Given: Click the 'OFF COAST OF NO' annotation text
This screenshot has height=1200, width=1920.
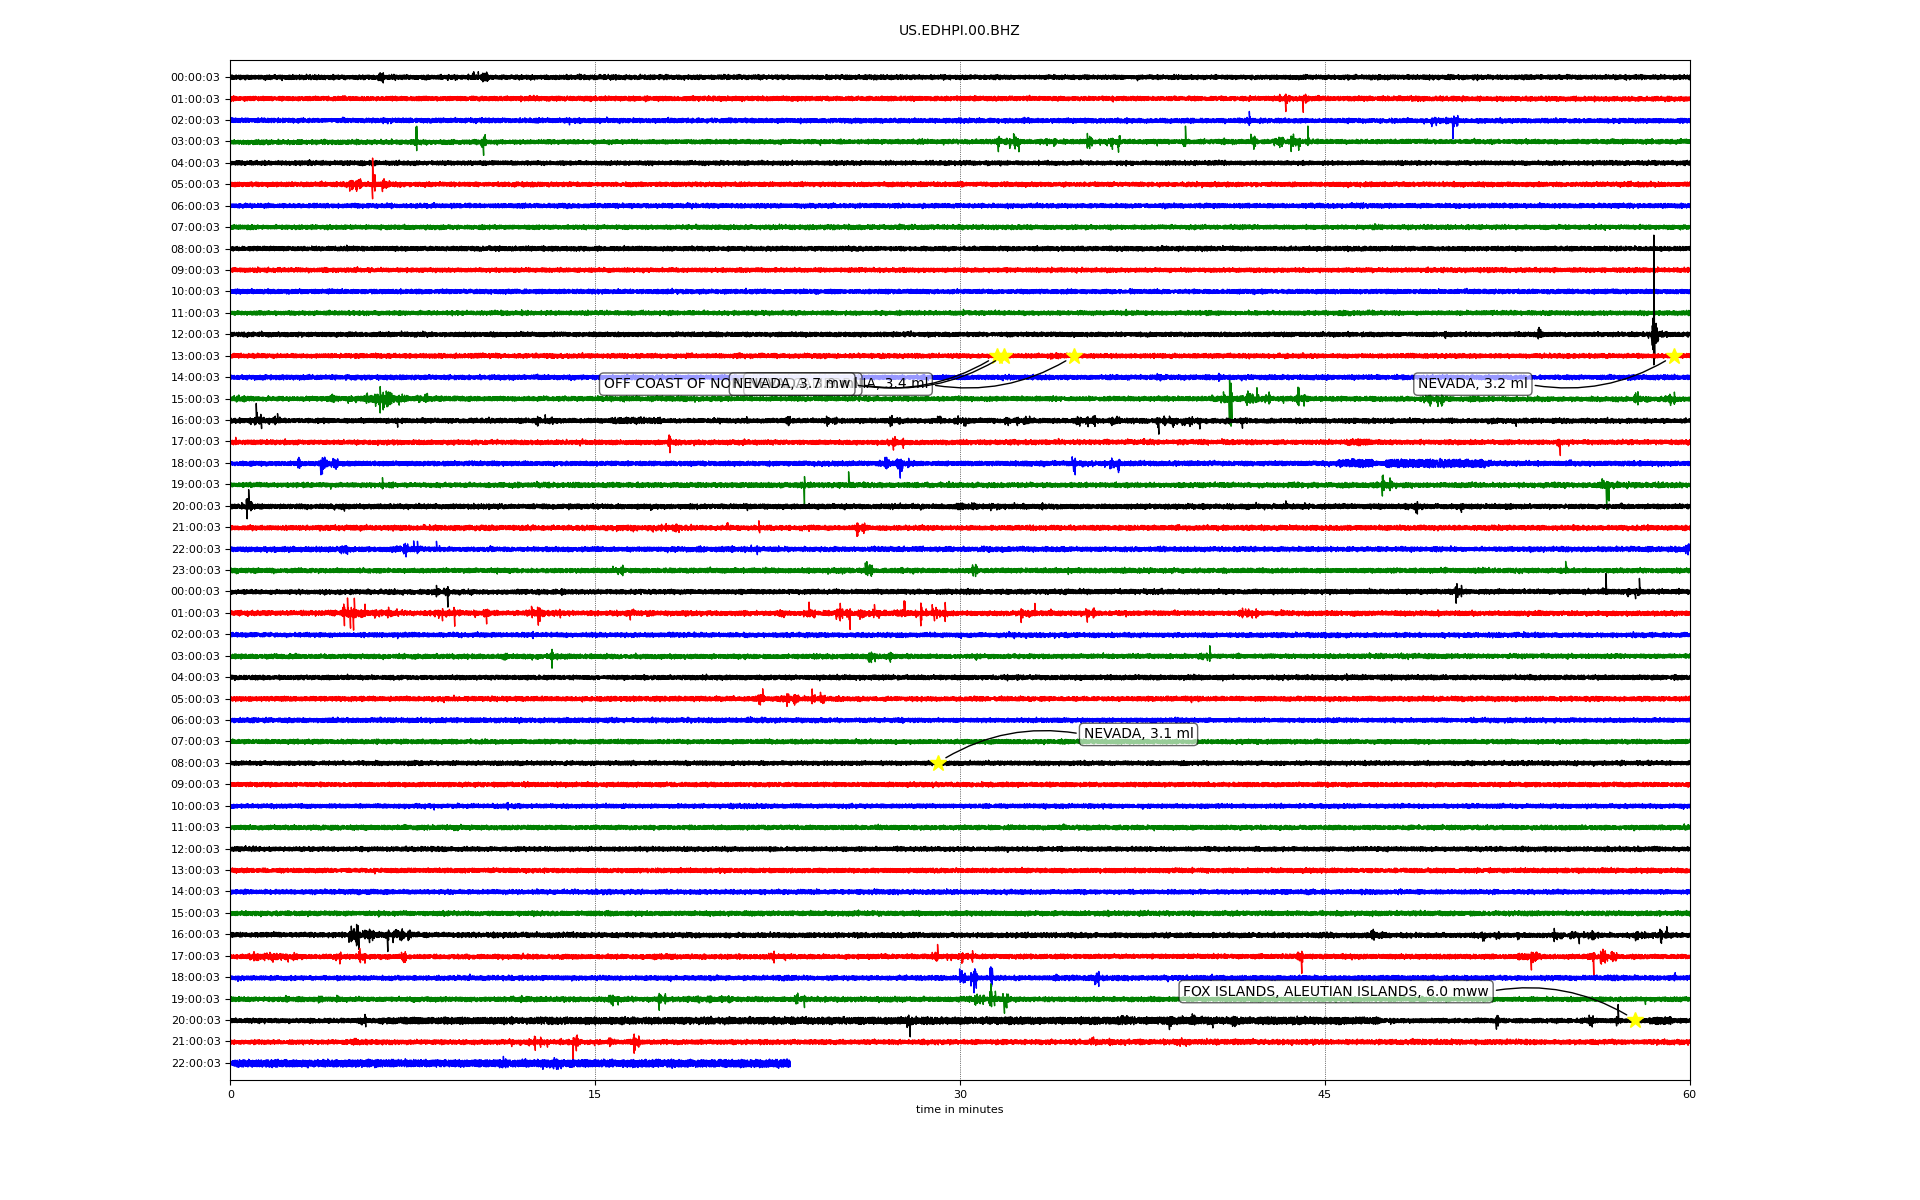Looking at the screenshot, I should click(666, 384).
